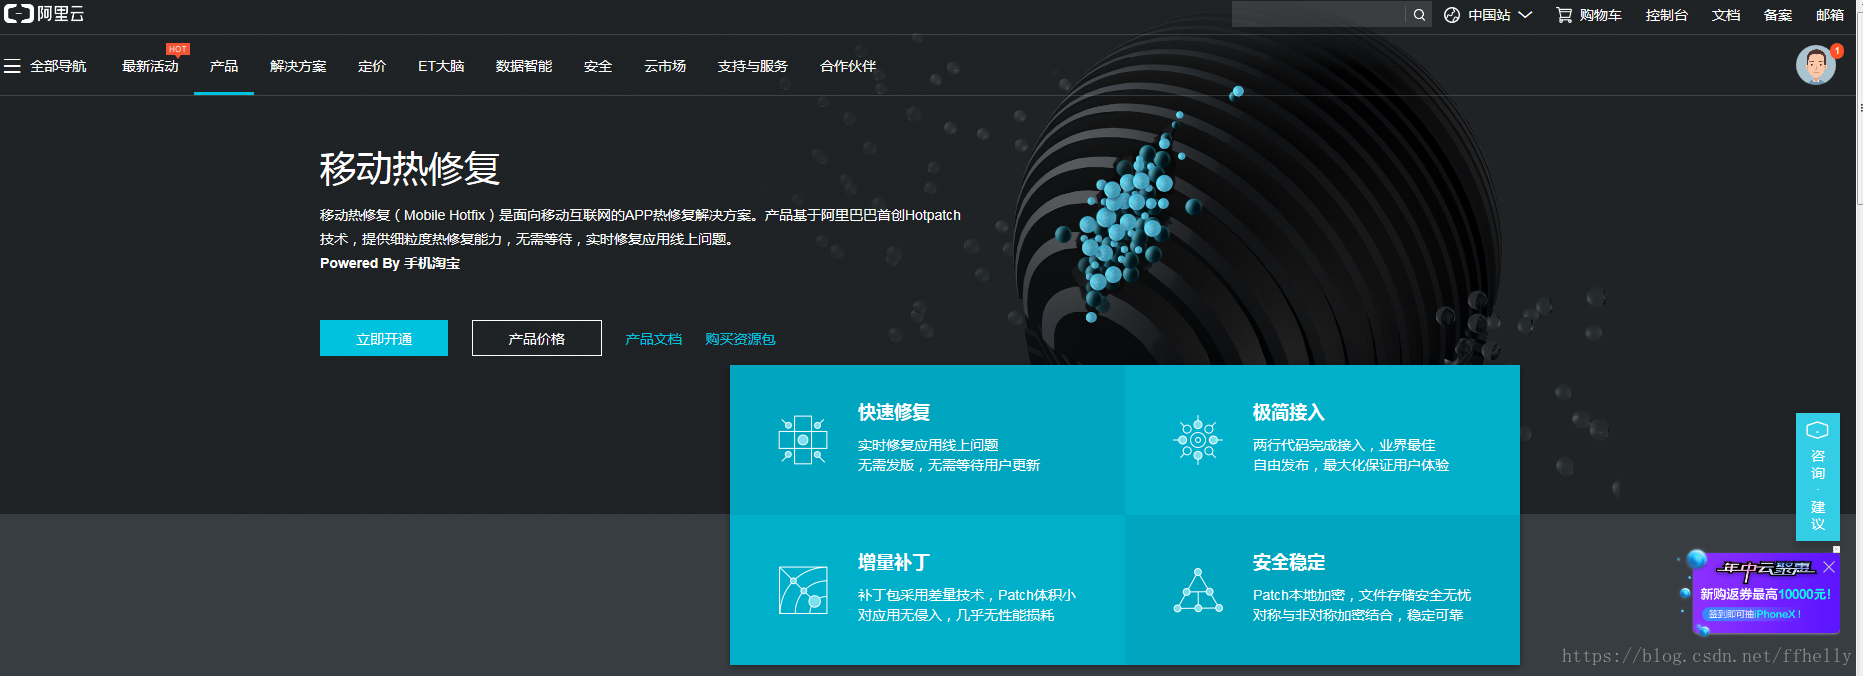Open ET大脑 menu item
Screen dimensions: 1863x676
(441, 66)
